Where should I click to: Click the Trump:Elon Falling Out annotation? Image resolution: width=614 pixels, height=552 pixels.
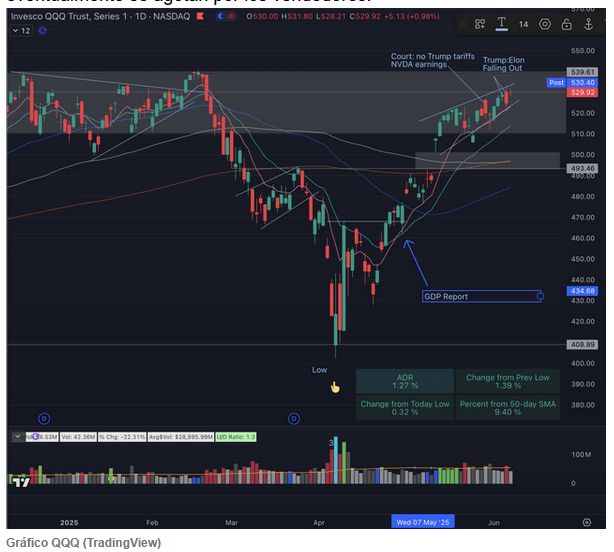503,64
